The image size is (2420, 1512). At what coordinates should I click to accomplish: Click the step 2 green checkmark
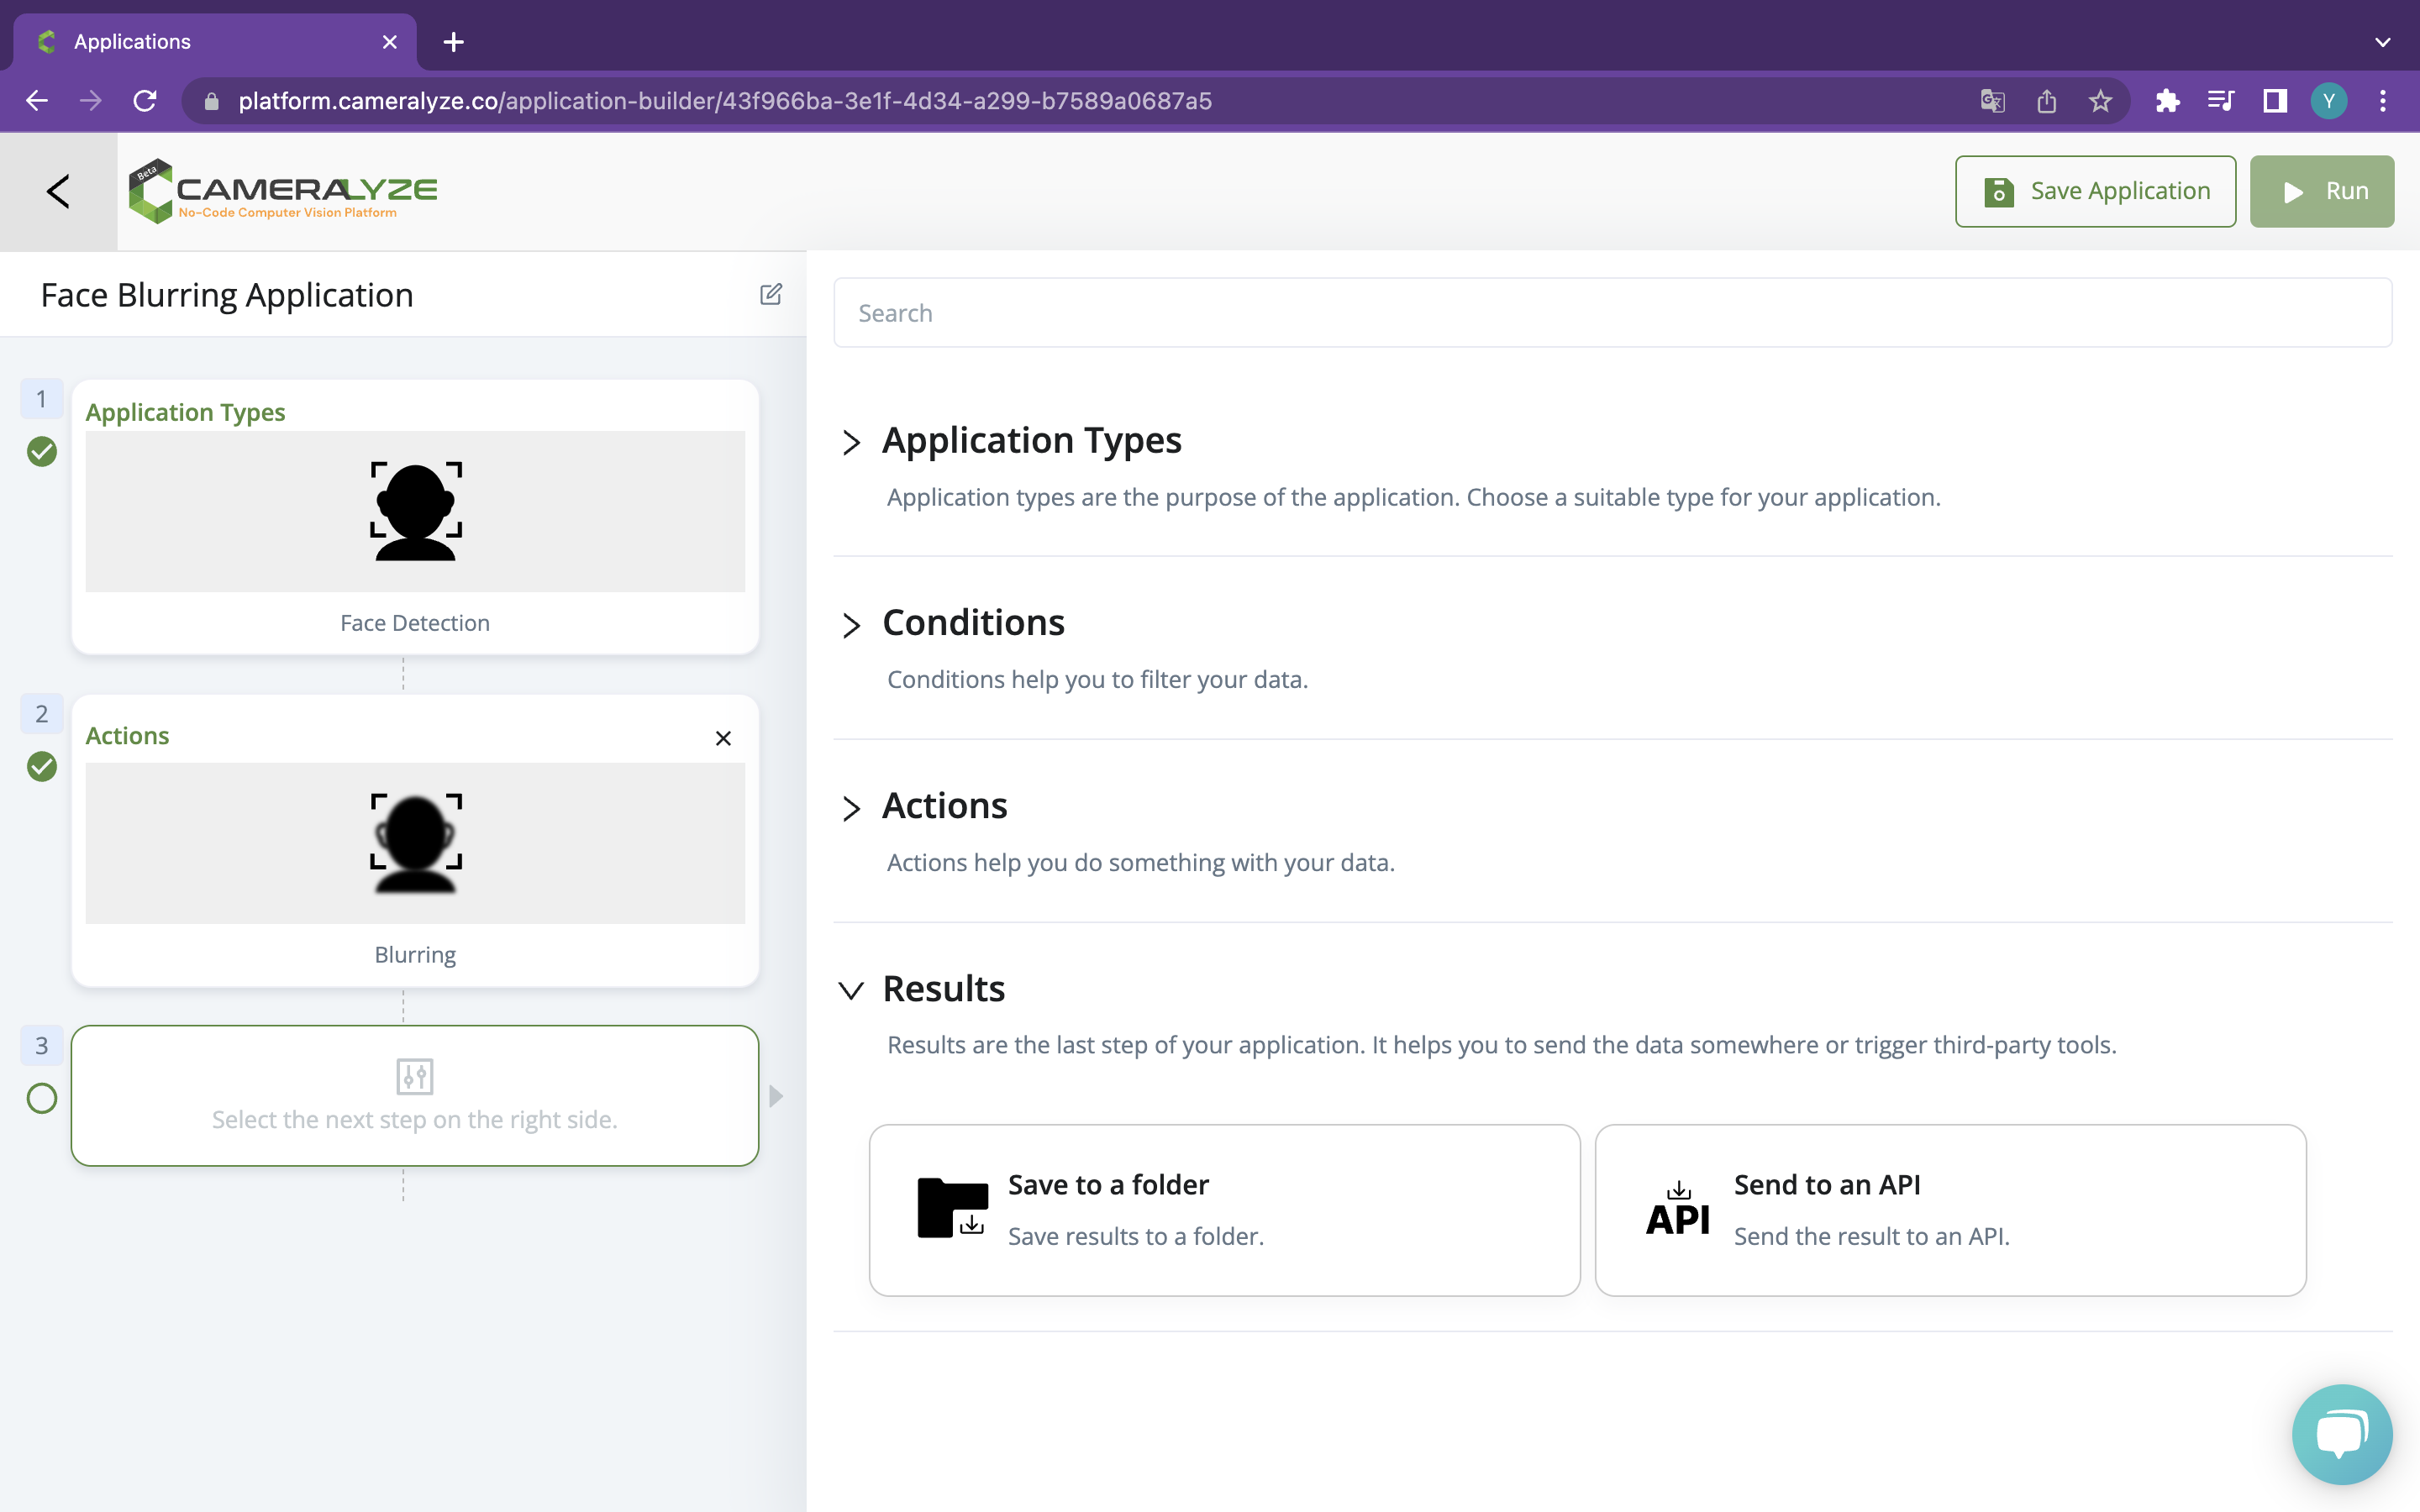coord(42,766)
